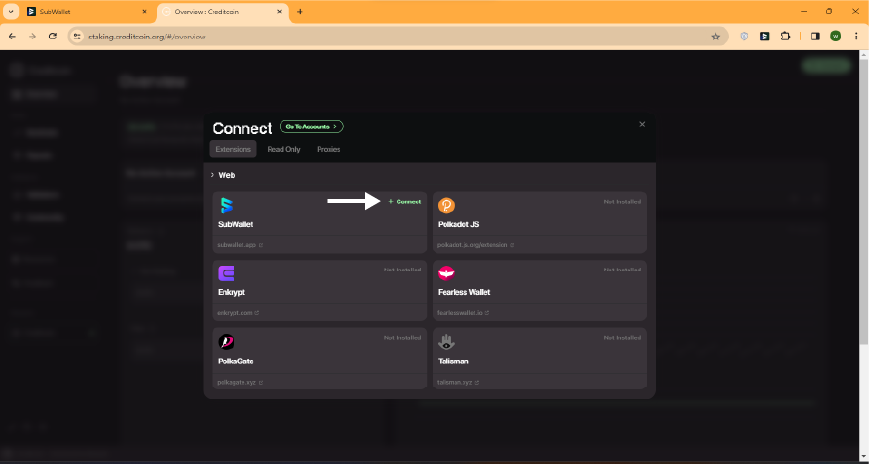Click the Talisman hand logo icon
Screen dimensions: 869x464
click(446, 342)
